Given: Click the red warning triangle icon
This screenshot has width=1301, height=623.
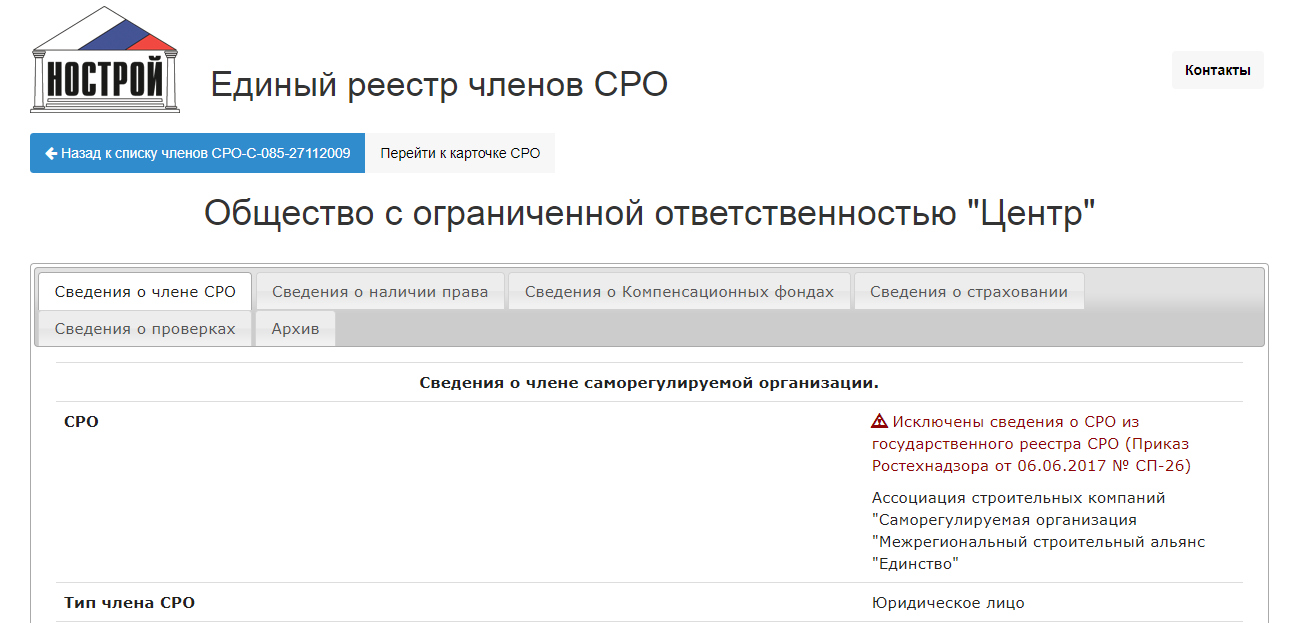Looking at the screenshot, I should (880, 422).
